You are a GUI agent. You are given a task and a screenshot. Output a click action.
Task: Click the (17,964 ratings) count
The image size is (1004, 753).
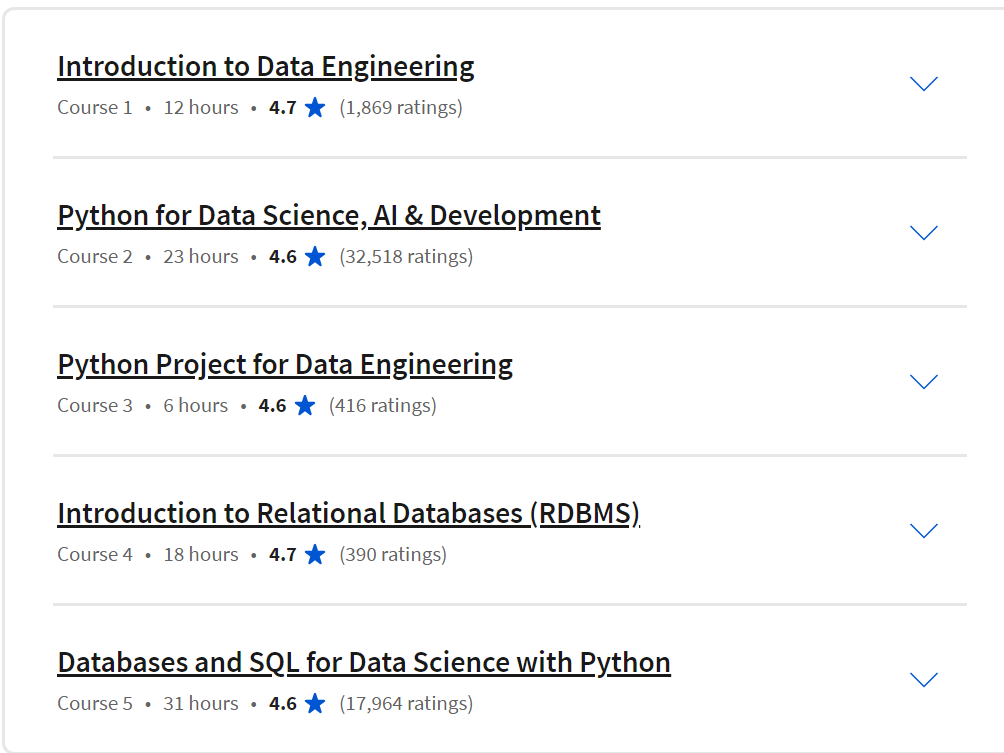click(x=406, y=704)
